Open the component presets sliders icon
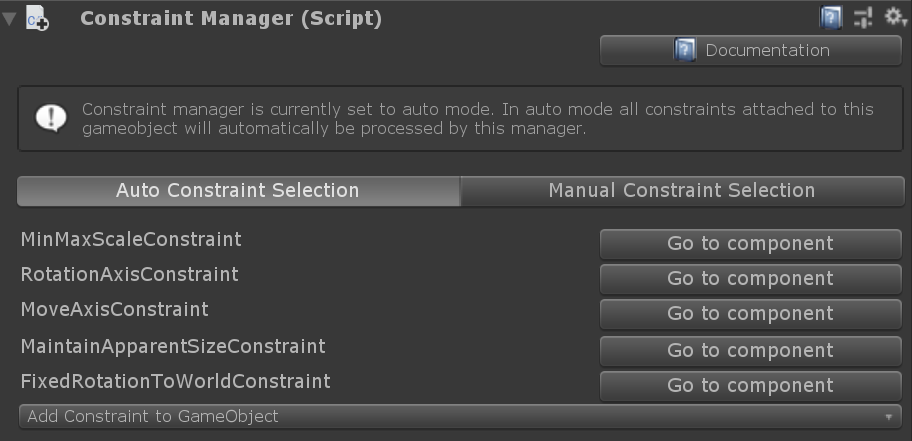Viewport: 912px width, 441px height. coord(864,17)
